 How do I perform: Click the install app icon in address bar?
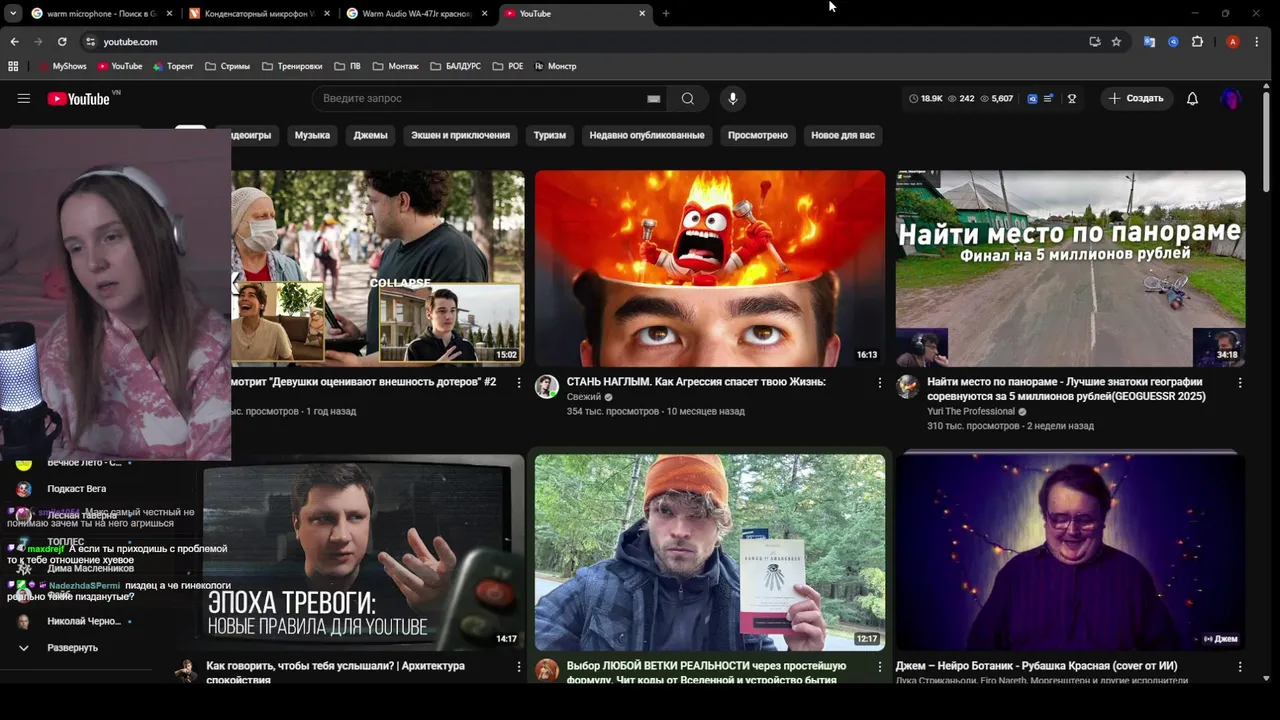tap(1095, 42)
